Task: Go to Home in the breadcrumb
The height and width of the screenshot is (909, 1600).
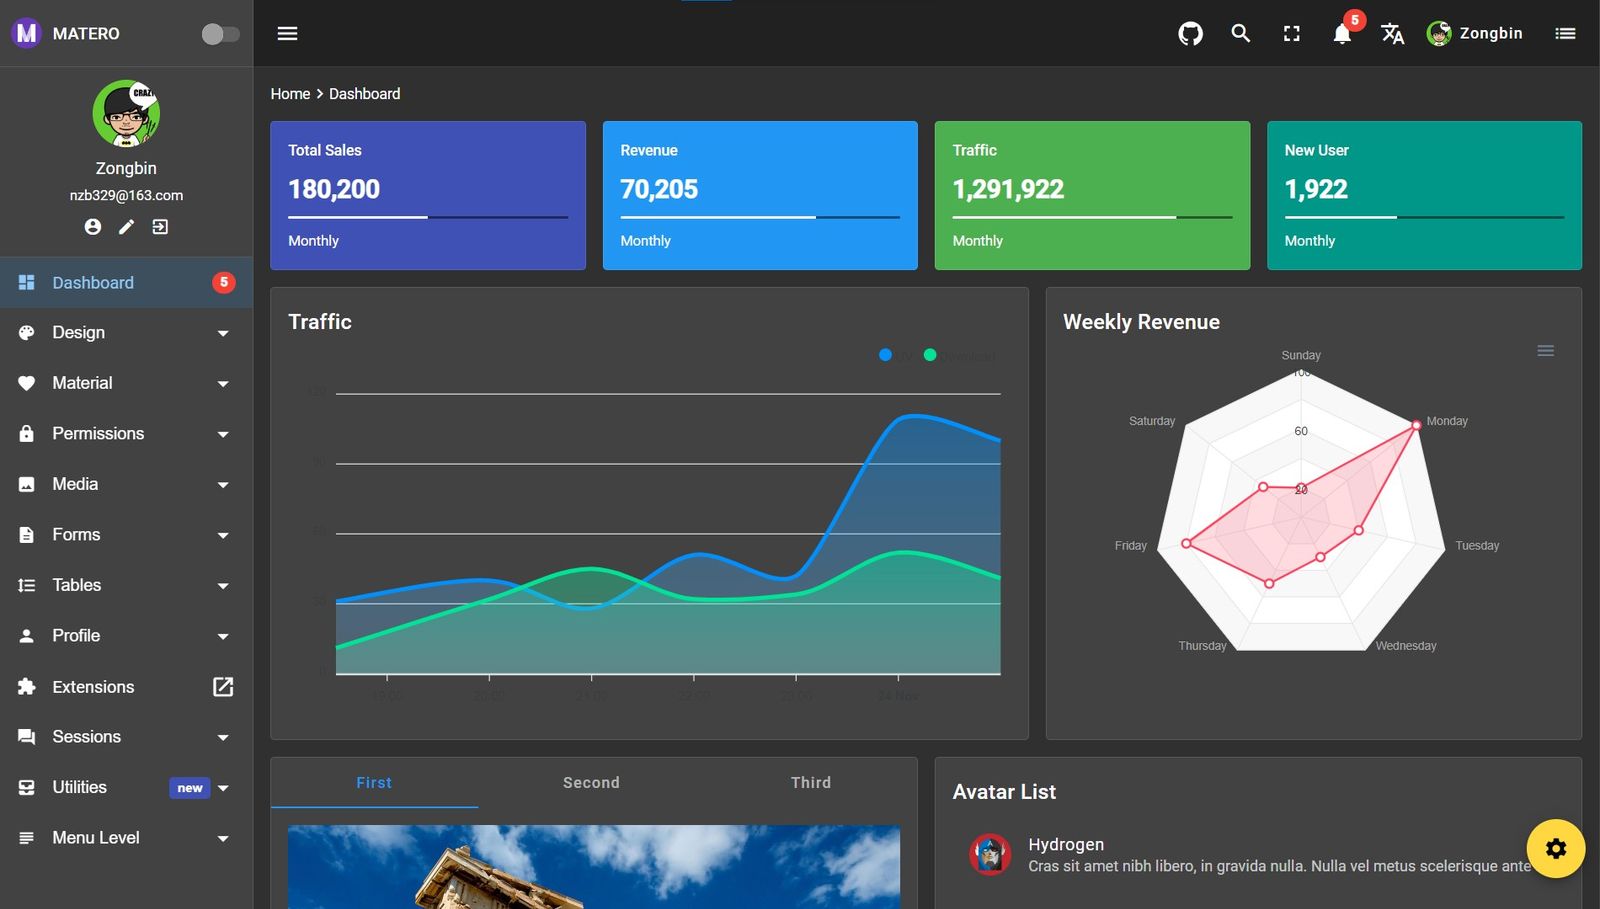Action: (290, 94)
